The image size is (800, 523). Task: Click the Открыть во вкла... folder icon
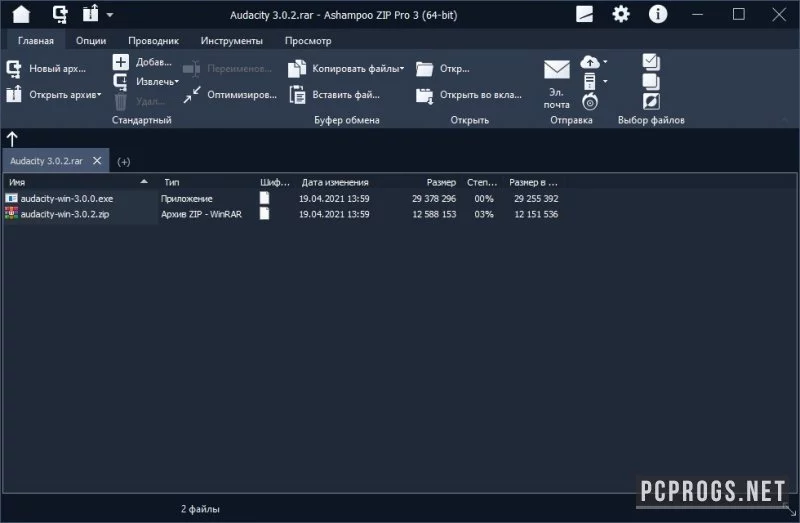click(x=424, y=95)
